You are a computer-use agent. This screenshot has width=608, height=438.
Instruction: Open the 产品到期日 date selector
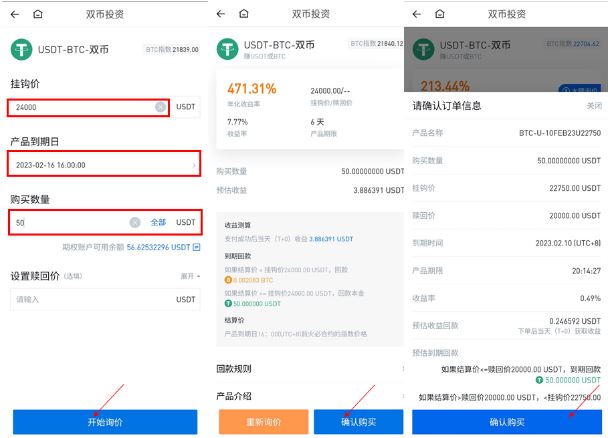104,164
